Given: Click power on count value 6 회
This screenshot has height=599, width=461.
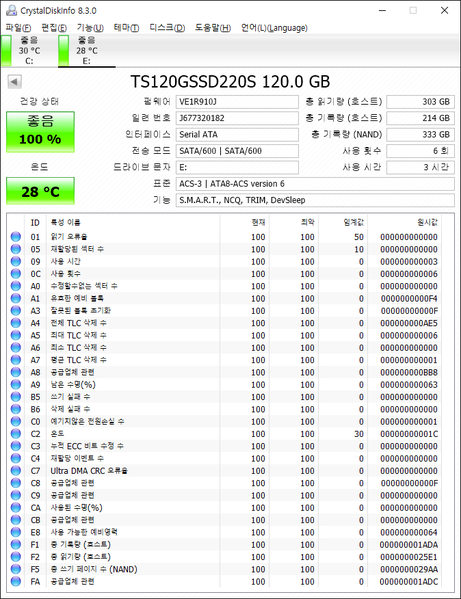Looking at the screenshot, I should pos(421,151).
